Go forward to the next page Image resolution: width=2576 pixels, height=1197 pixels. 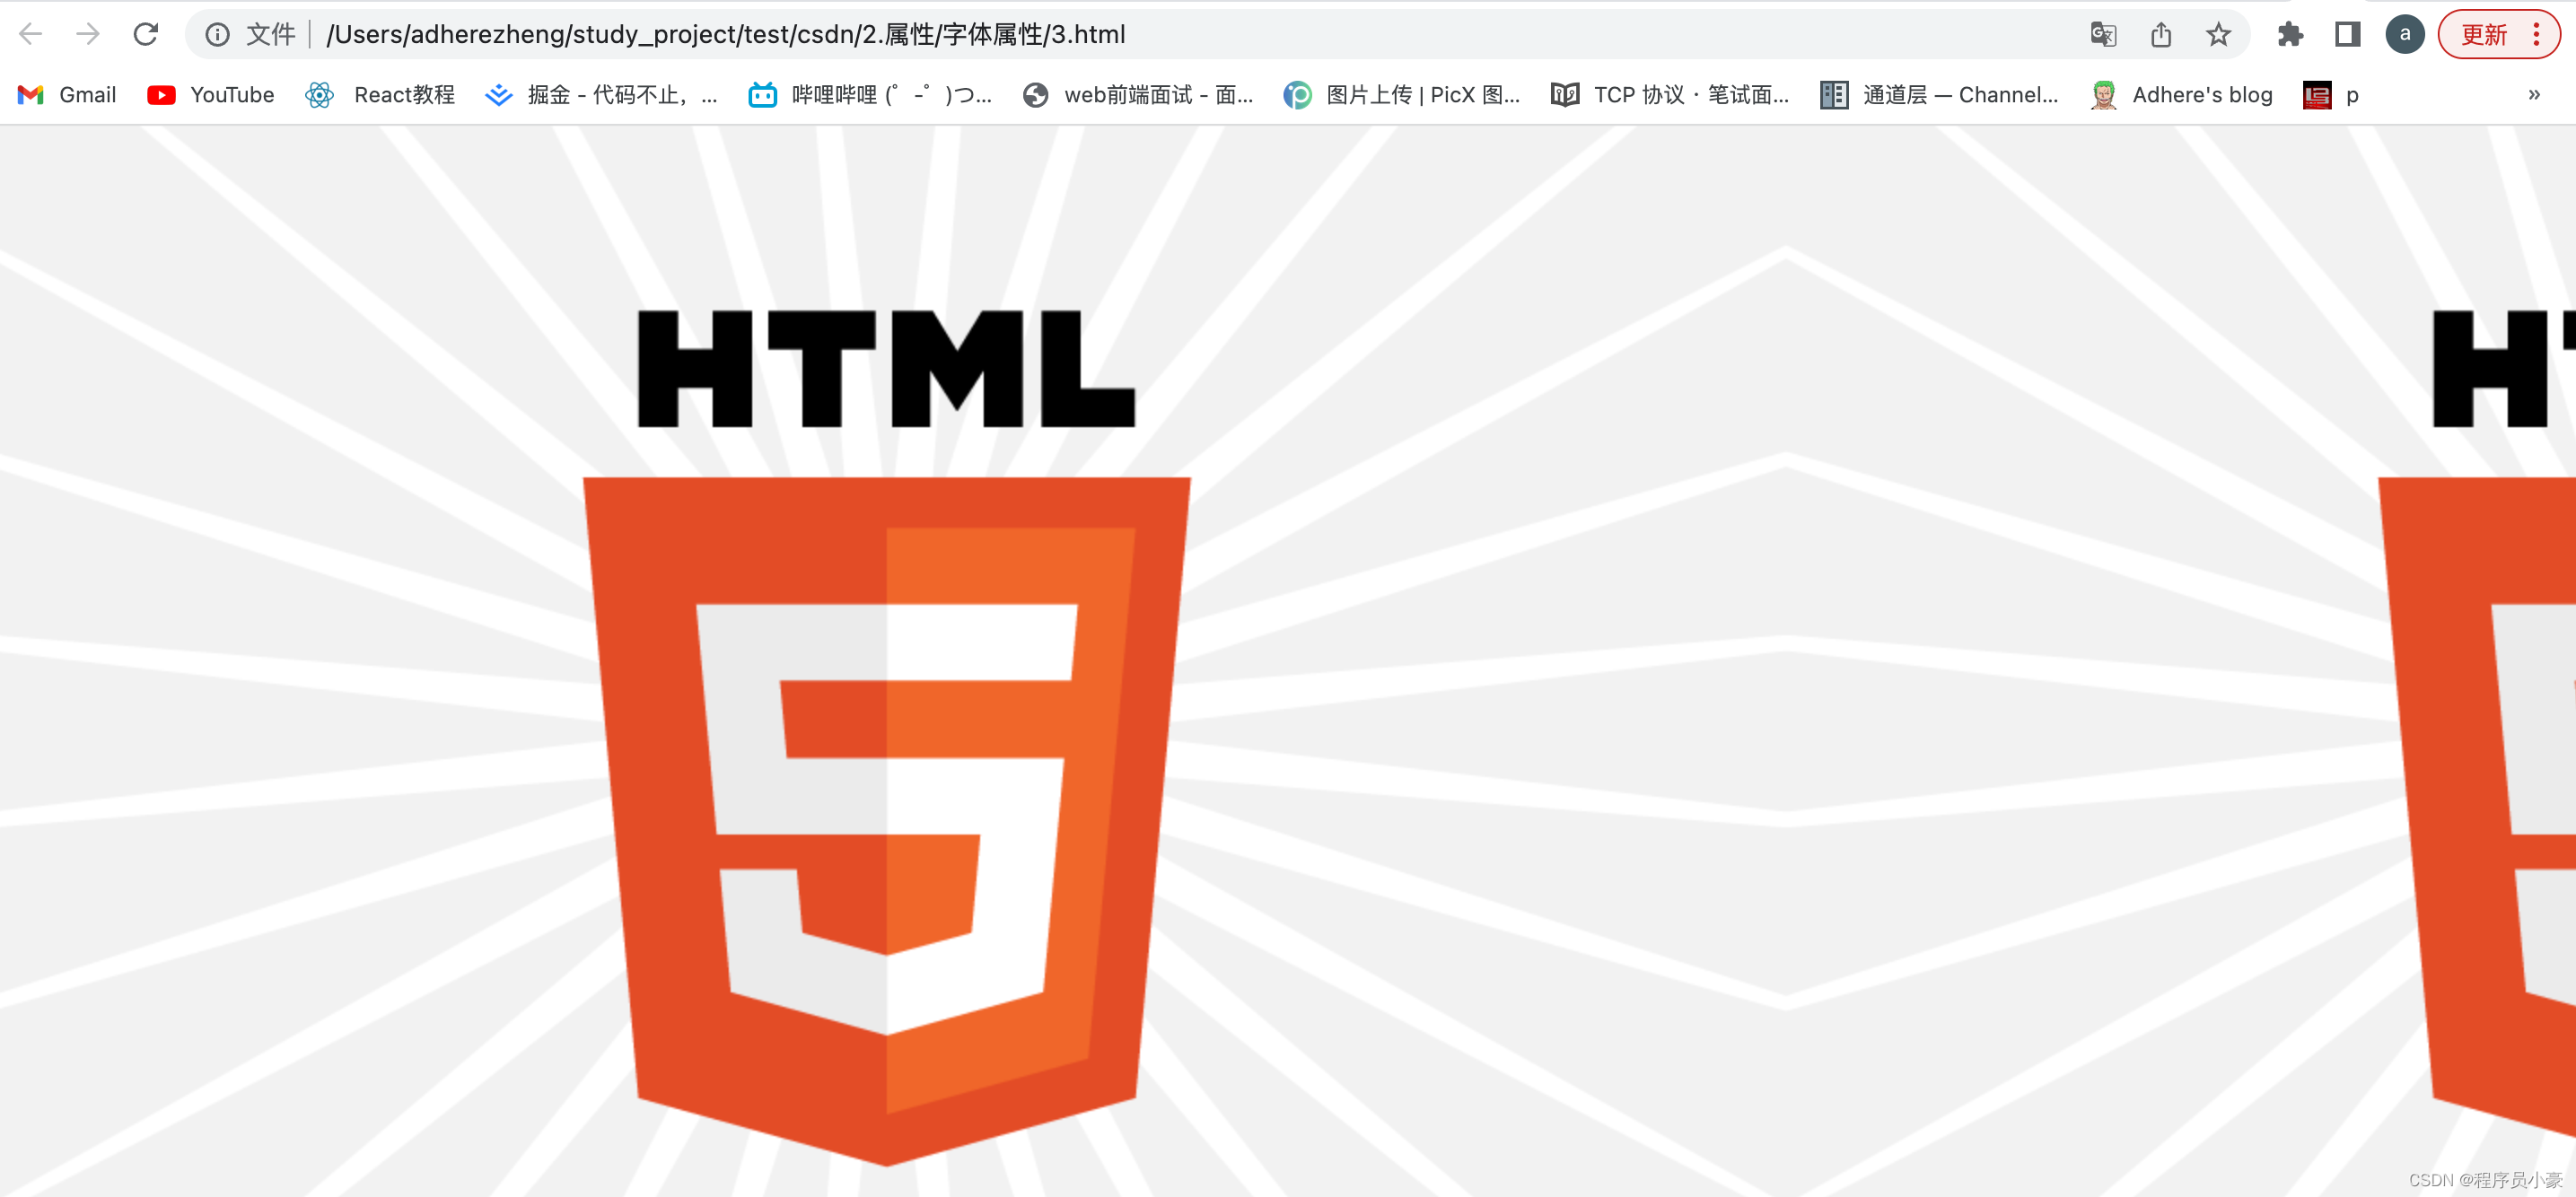pos(88,34)
